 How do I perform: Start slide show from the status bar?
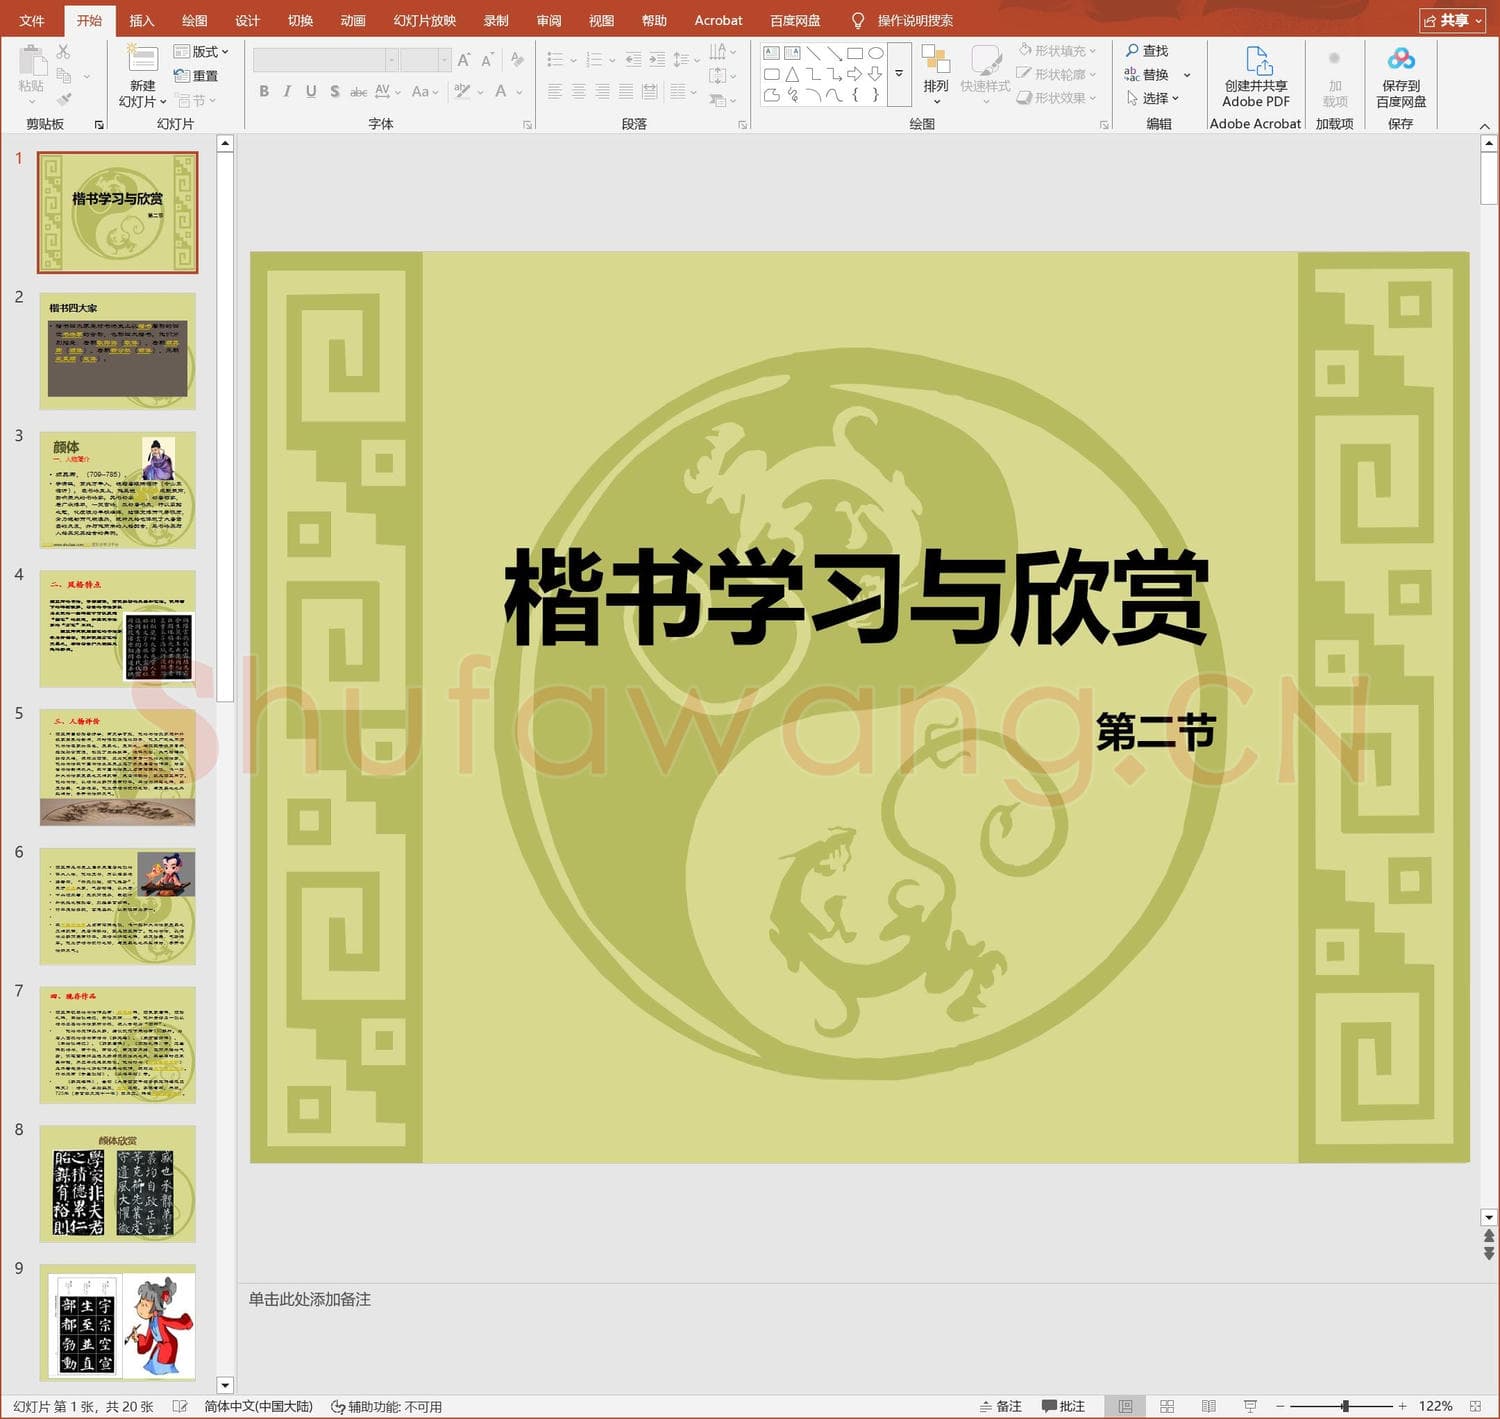(1250, 1406)
